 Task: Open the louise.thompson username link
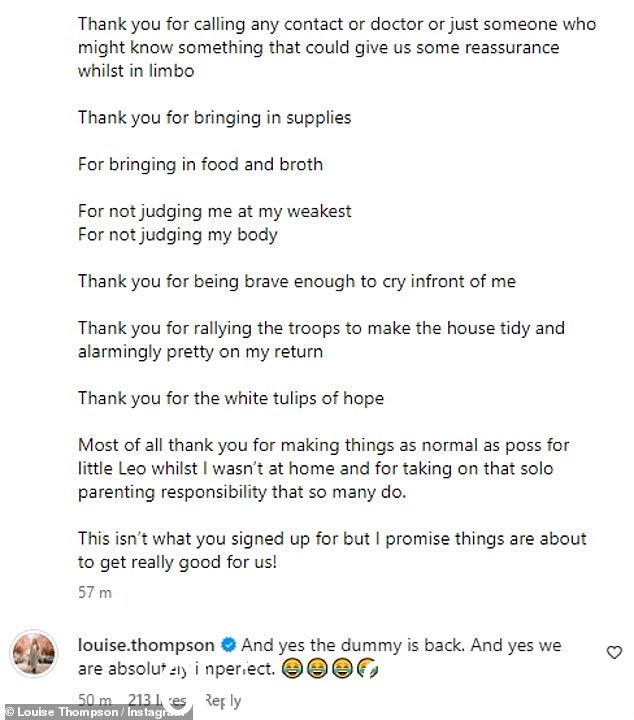click(146, 645)
